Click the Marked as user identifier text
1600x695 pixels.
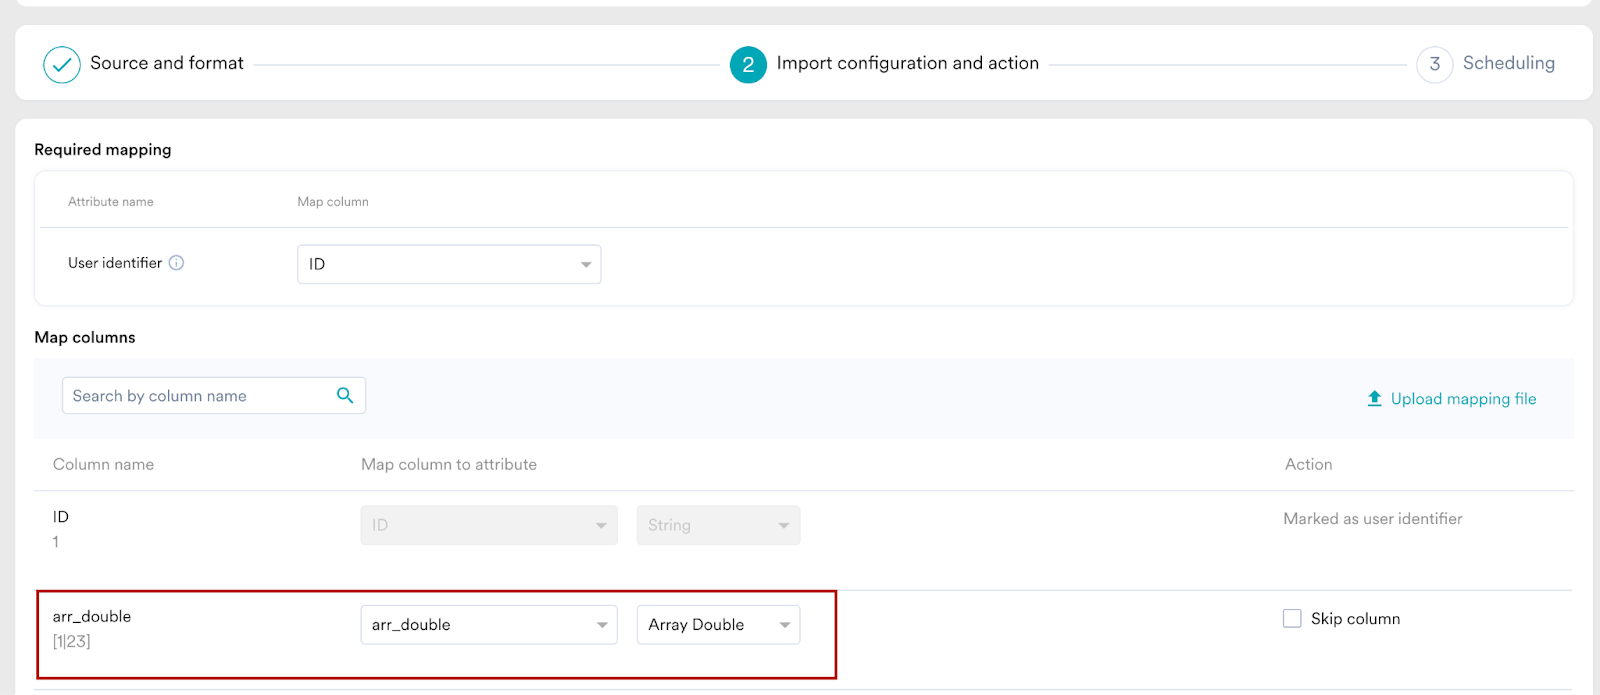(1373, 518)
